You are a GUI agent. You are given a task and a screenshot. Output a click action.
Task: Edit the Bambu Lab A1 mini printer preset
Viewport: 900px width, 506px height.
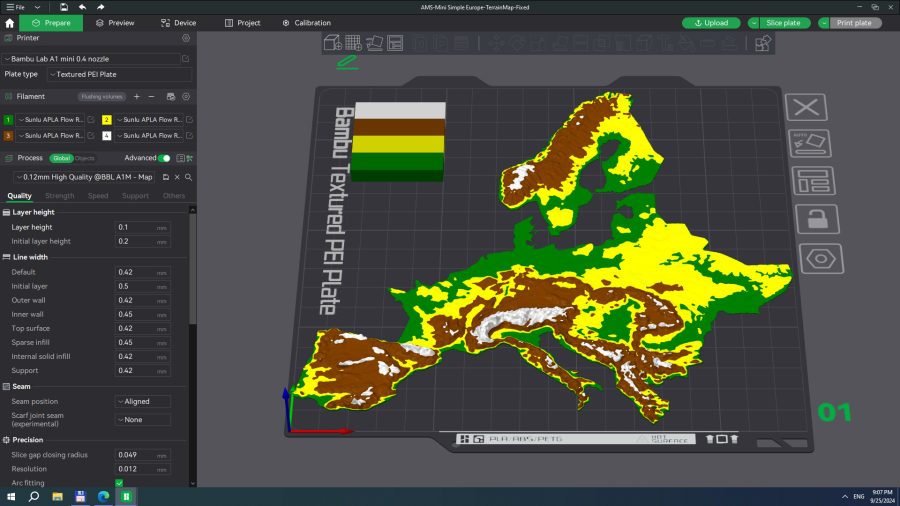point(185,59)
